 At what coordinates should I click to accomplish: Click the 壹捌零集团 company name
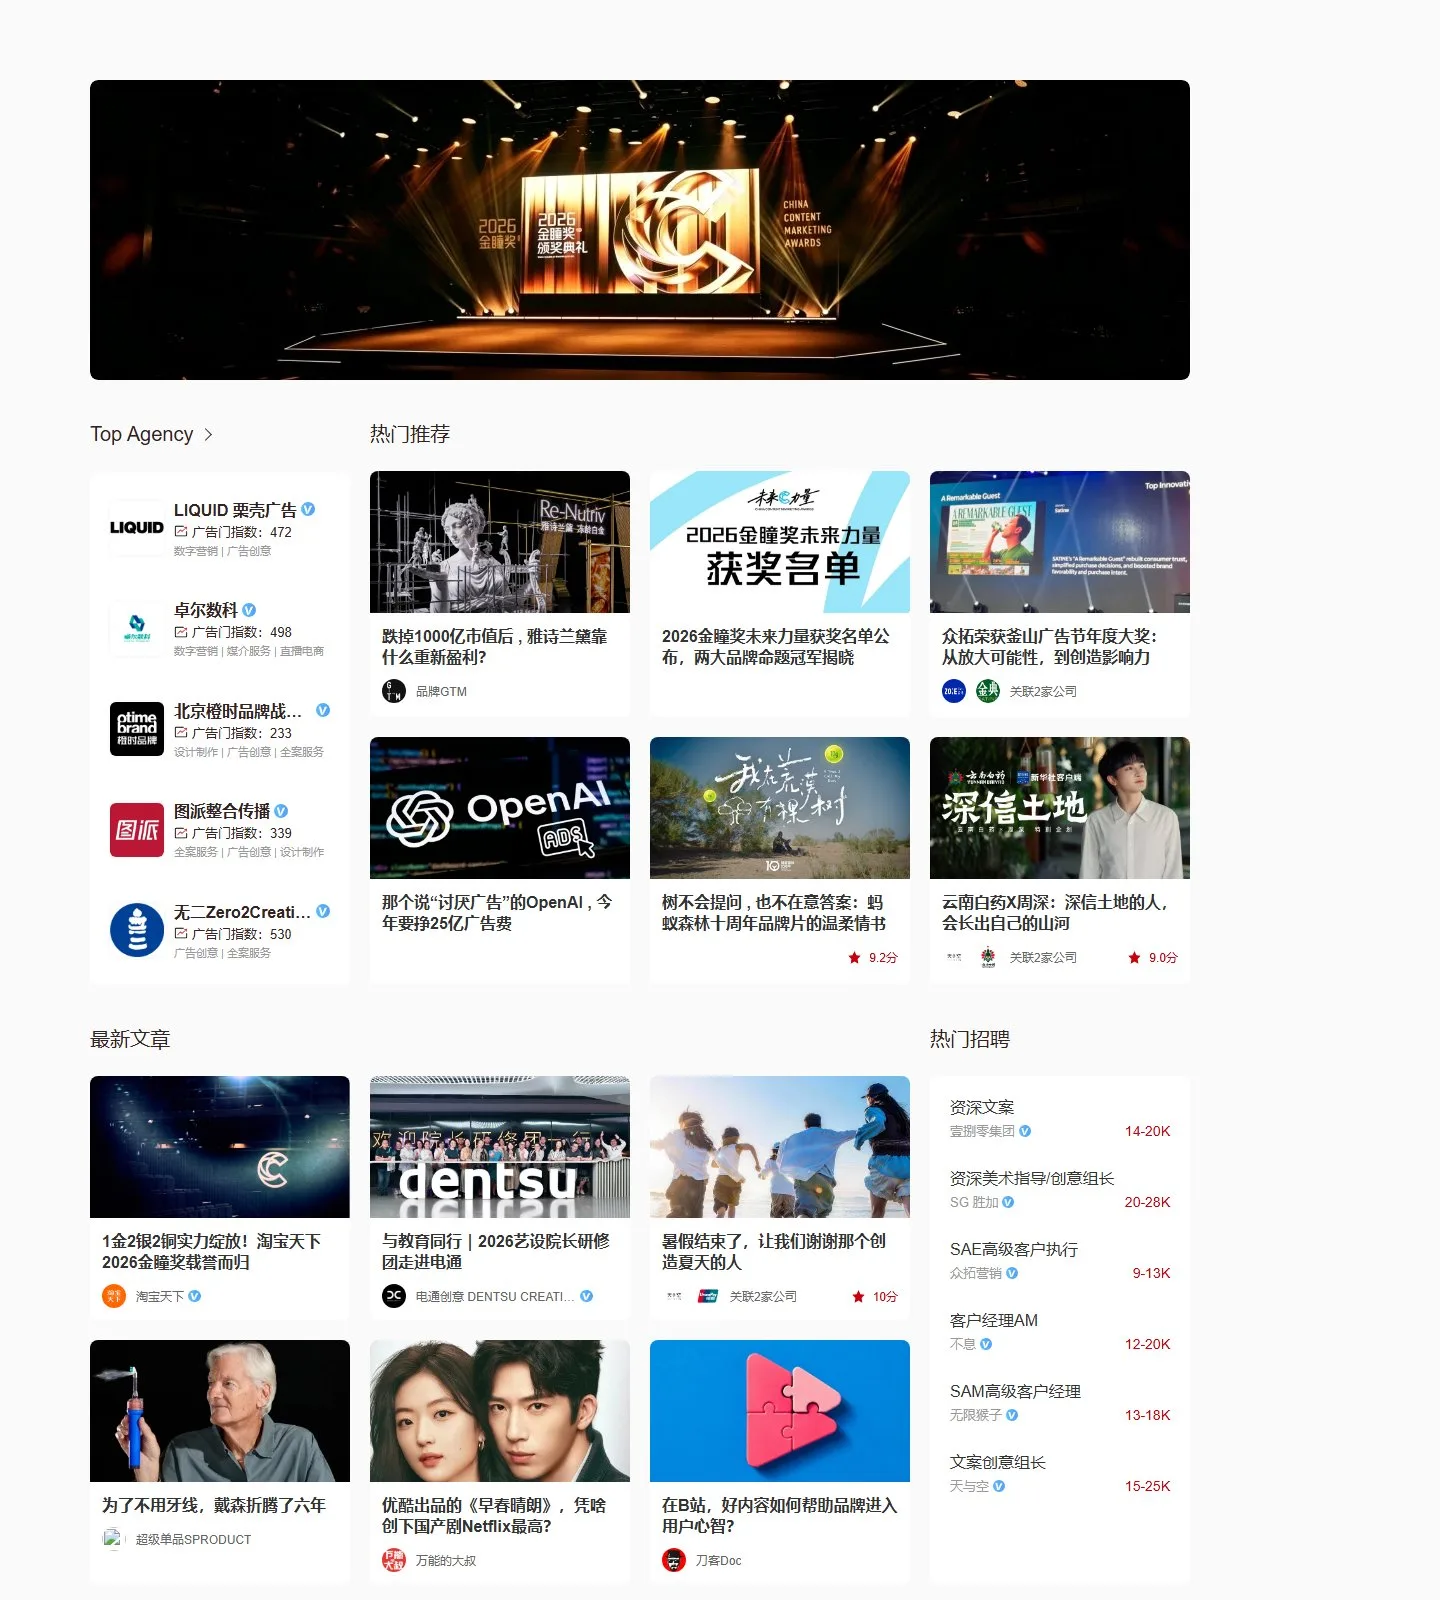click(982, 1131)
